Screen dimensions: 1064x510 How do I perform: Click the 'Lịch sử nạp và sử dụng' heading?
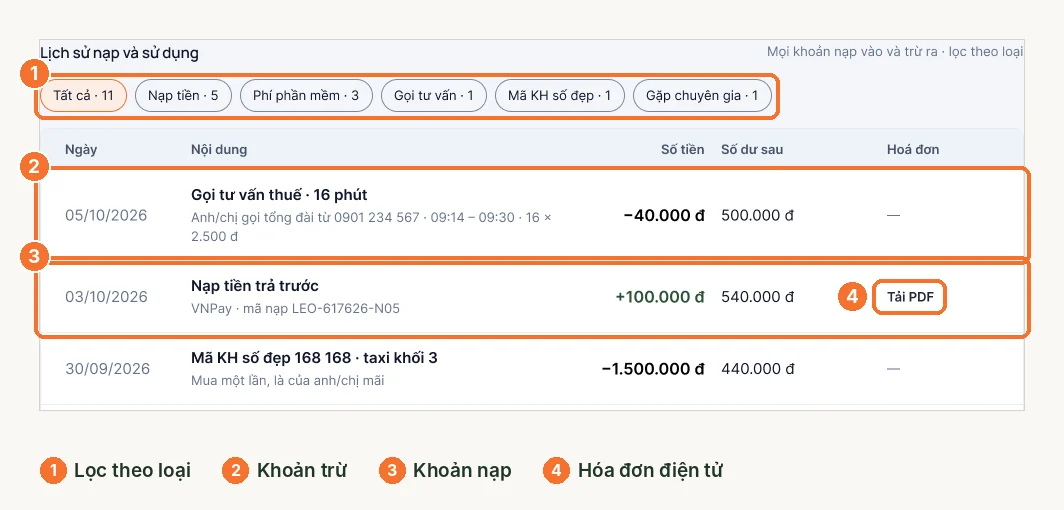point(119,53)
